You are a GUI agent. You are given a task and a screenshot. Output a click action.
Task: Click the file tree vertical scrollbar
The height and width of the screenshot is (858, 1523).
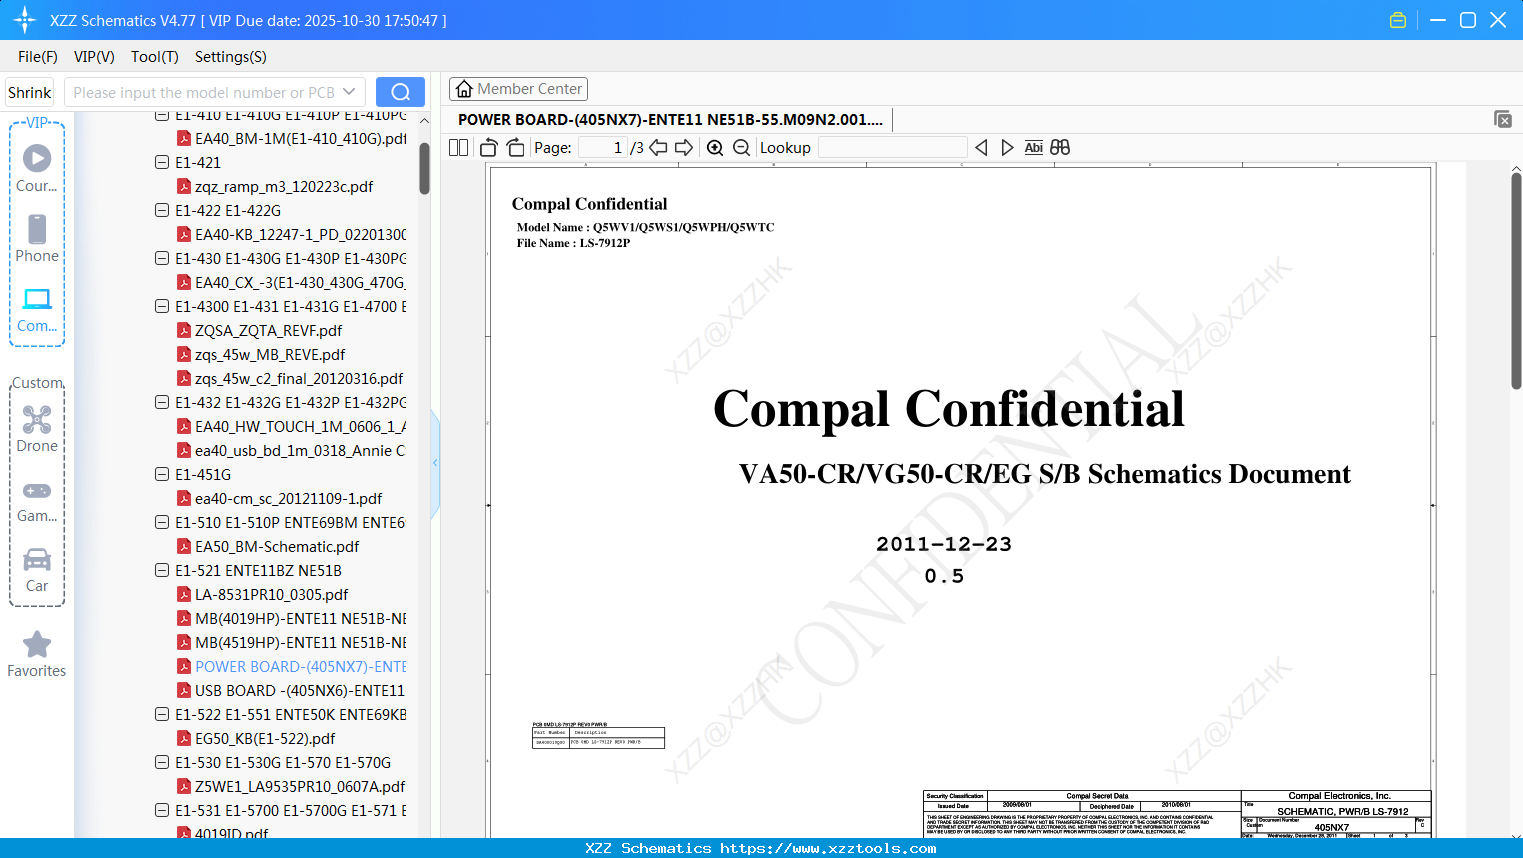point(424,168)
